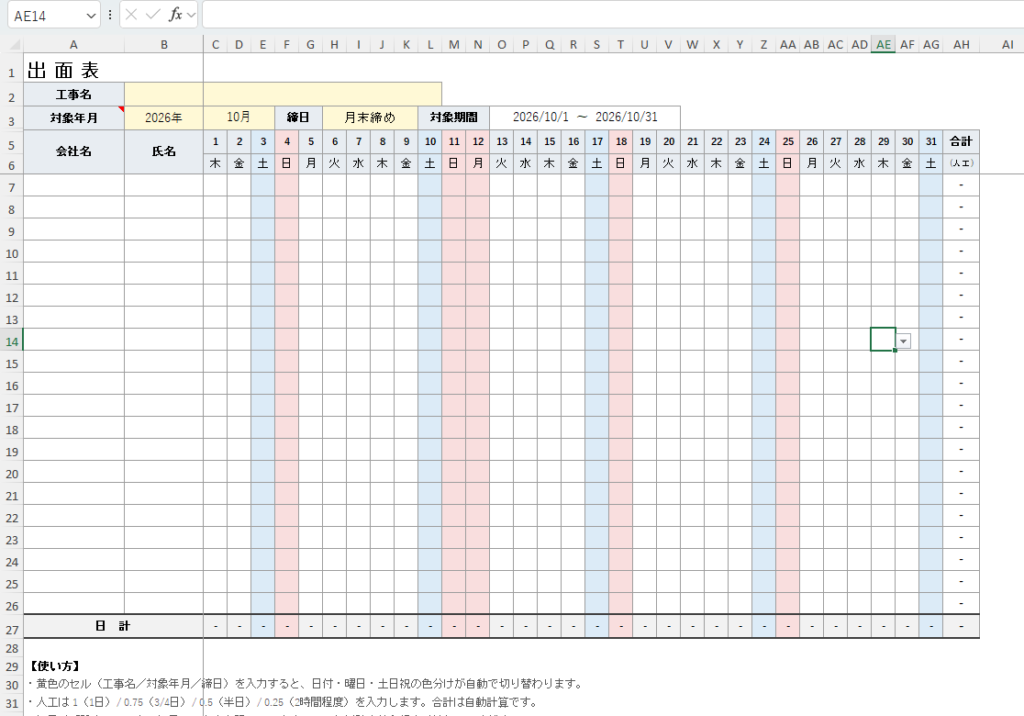The height and width of the screenshot is (716, 1024).
Task: Click the (人工) unit cell under 合計
Action: click(x=961, y=163)
